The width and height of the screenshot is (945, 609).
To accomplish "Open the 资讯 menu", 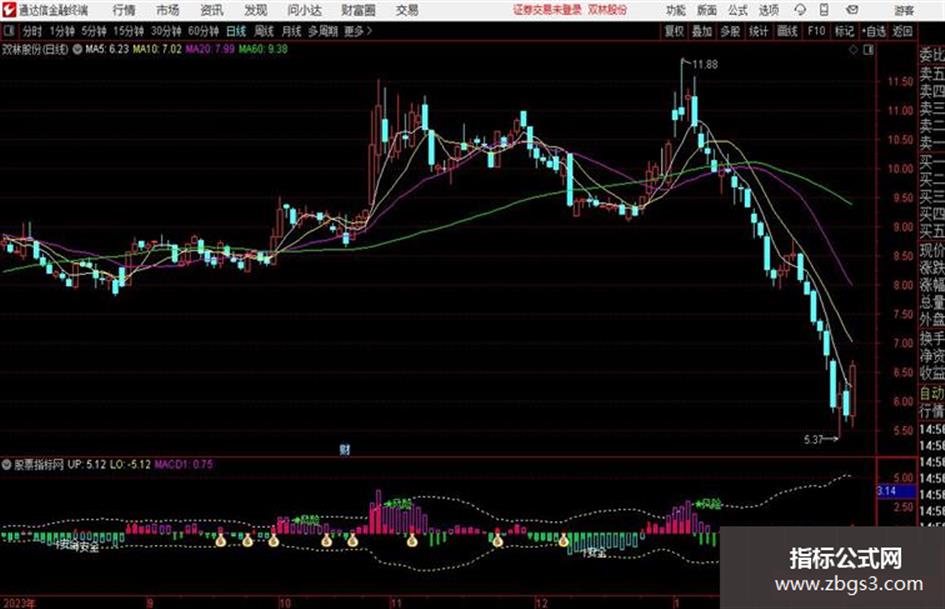I will click(x=212, y=10).
